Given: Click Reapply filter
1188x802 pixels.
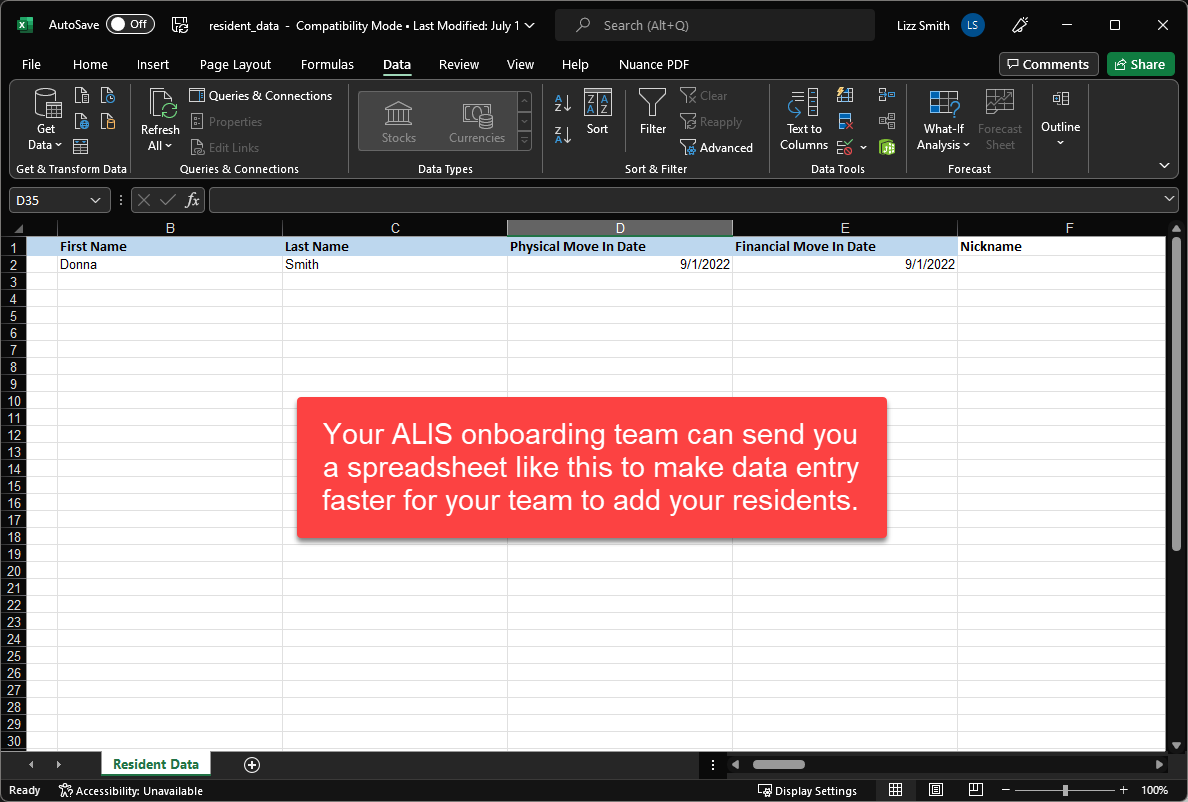Looking at the screenshot, I should pyautogui.click(x=711, y=122).
